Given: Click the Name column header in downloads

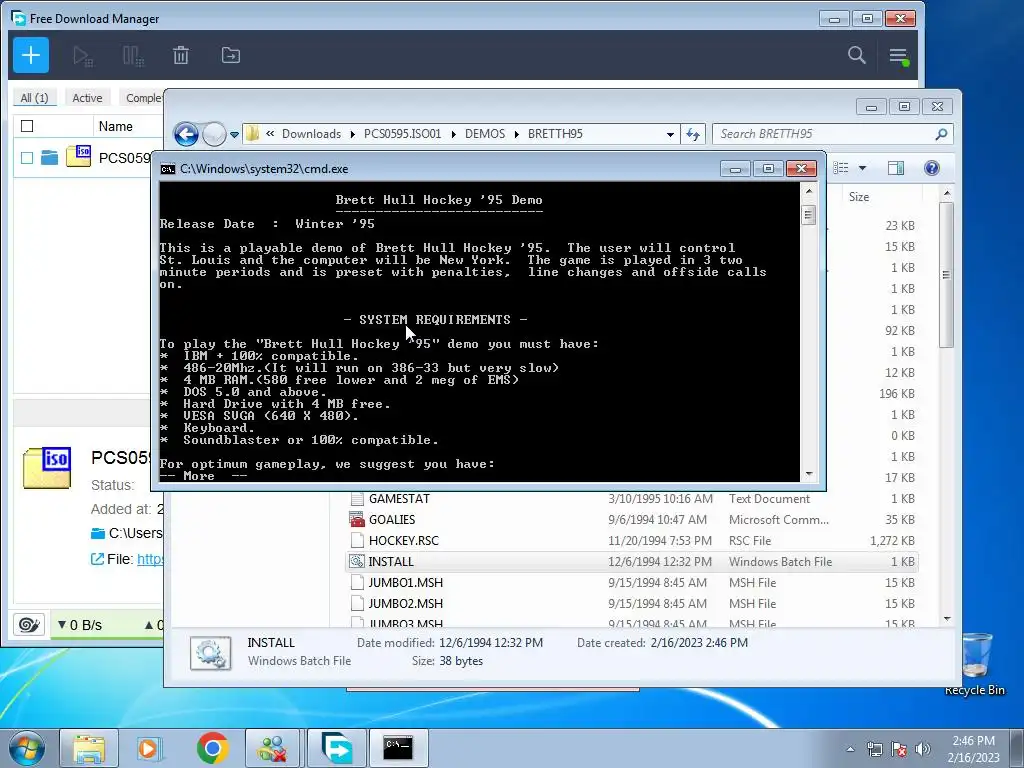Looking at the screenshot, I should pos(116,127).
